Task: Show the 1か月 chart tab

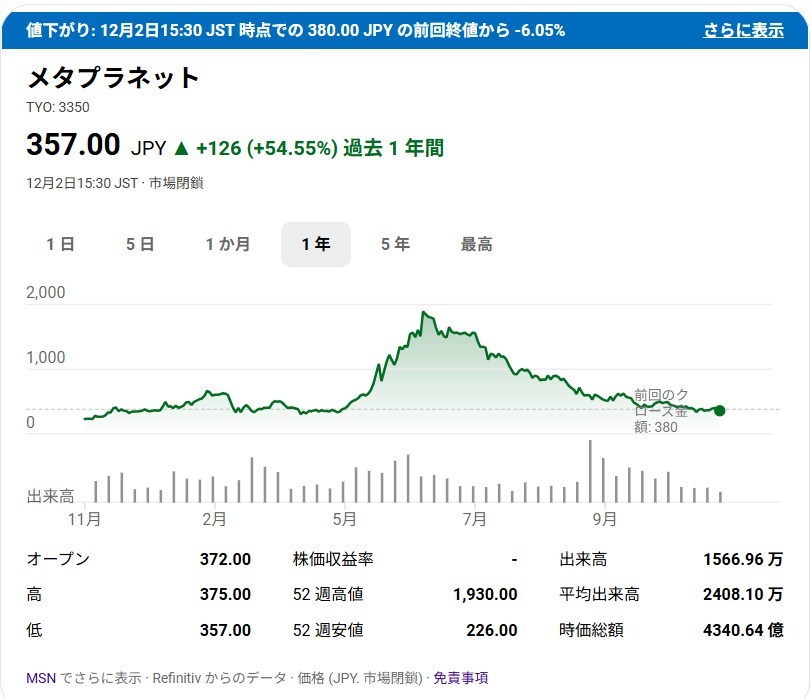Action: [x=228, y=244]
